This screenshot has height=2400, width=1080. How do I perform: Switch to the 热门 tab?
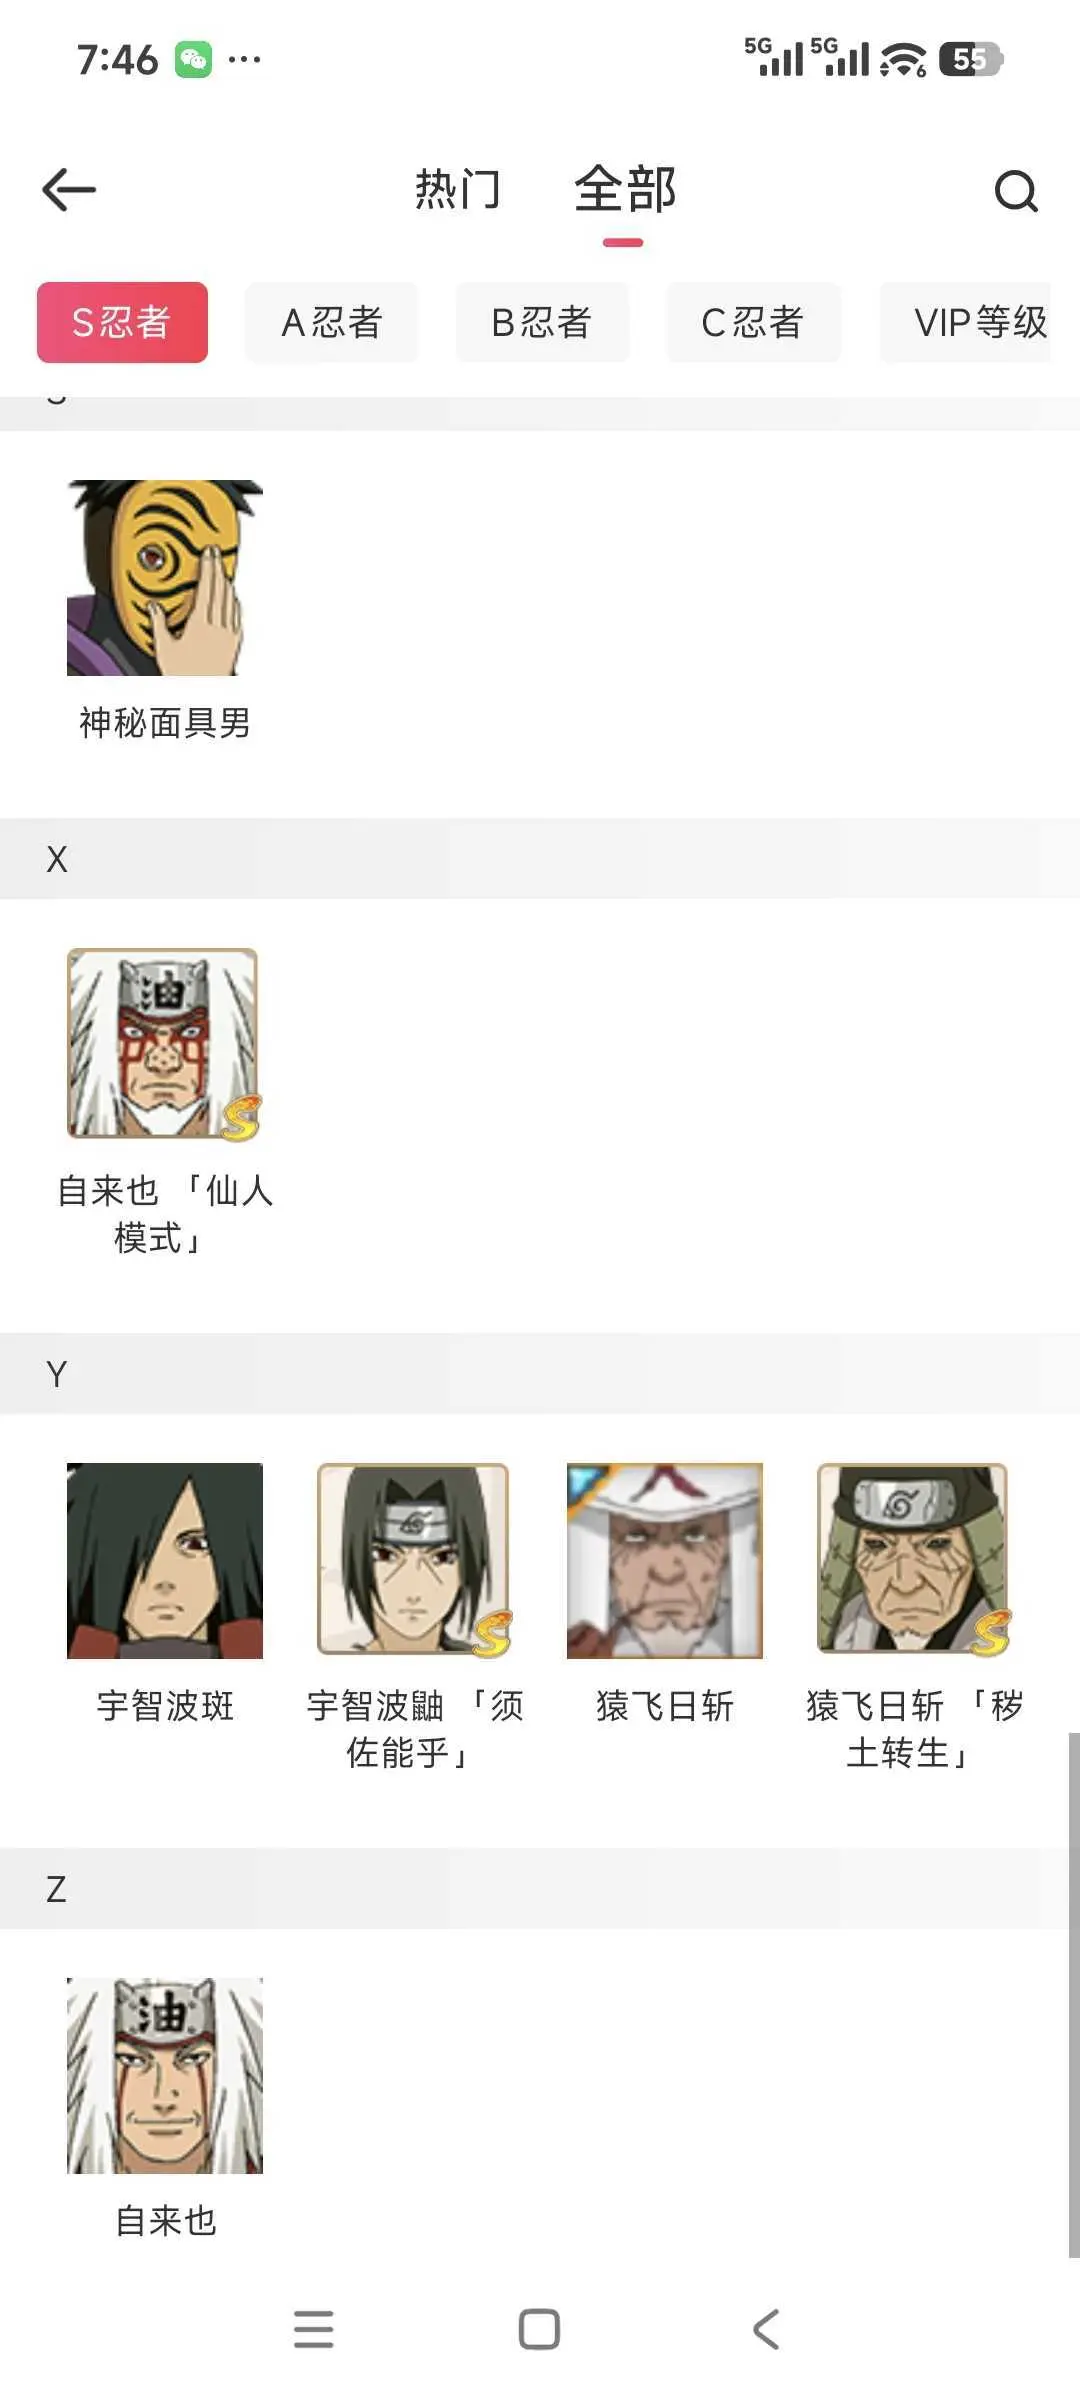tap(458, 190)
